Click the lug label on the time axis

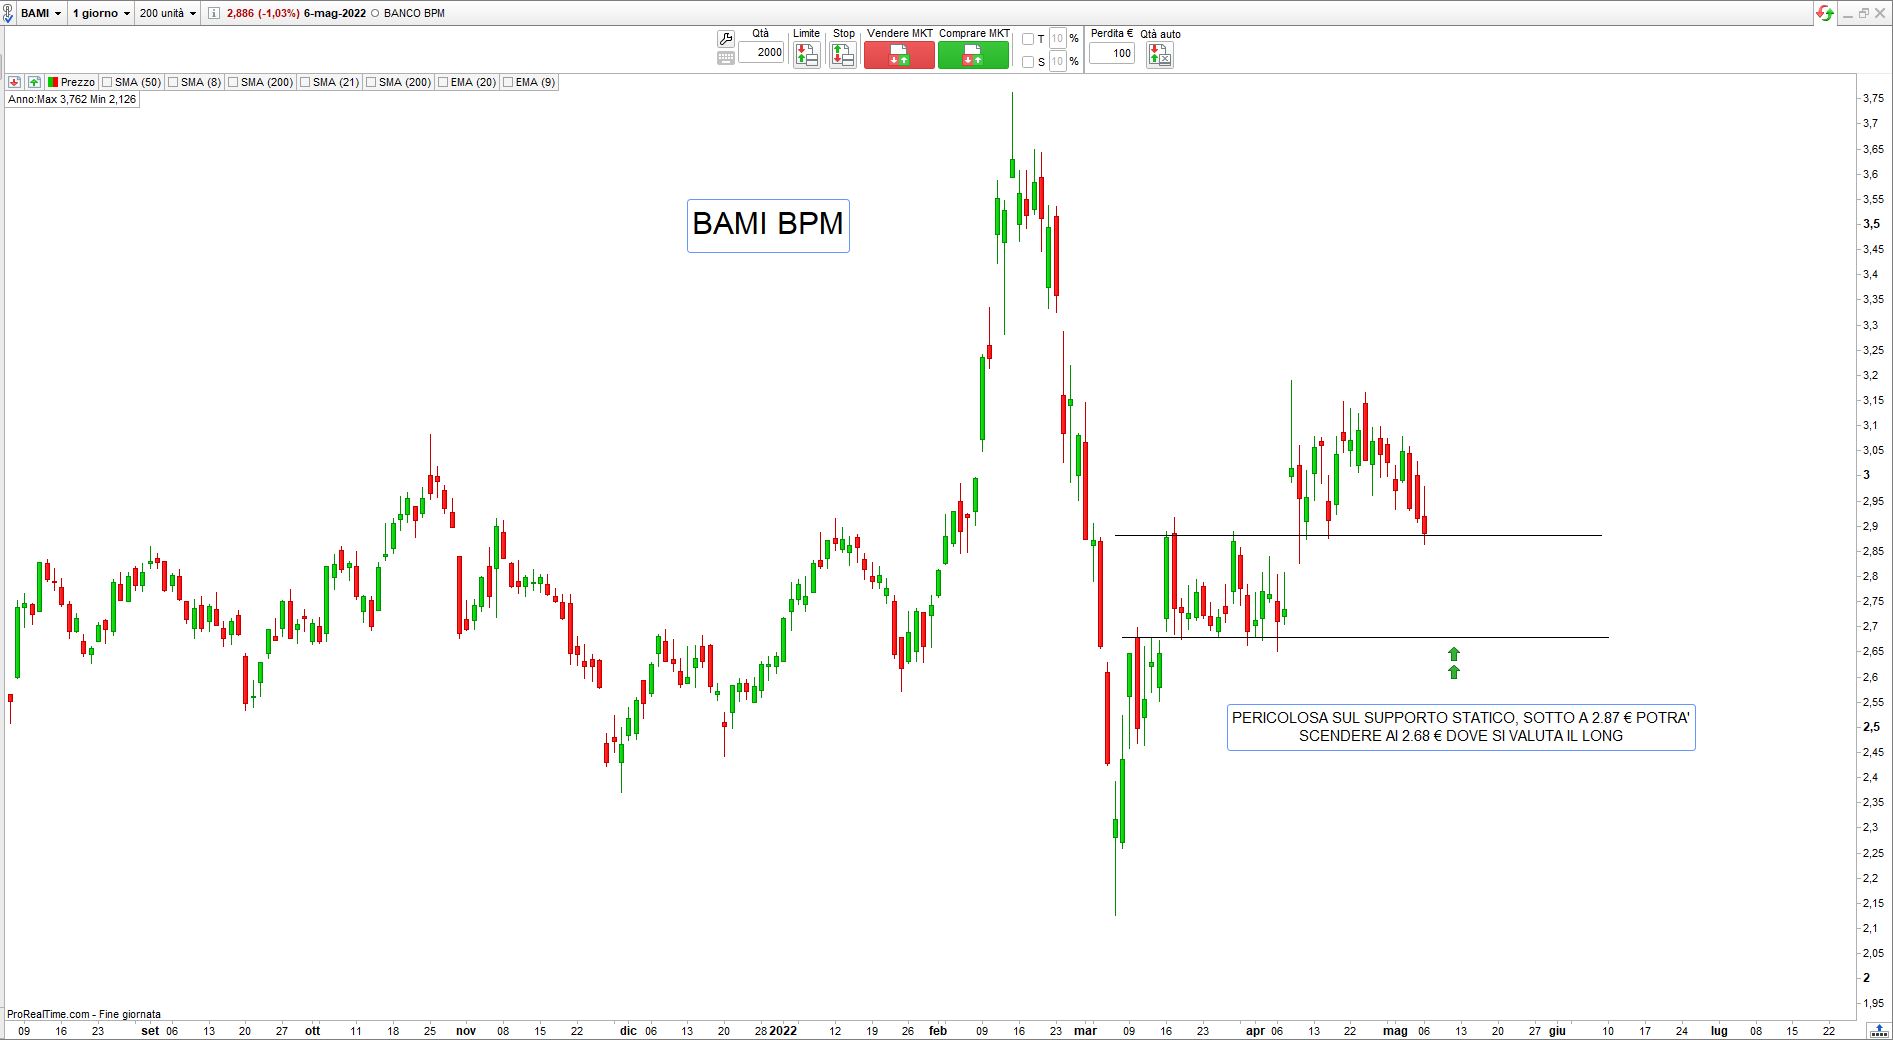(1718, 1030)
